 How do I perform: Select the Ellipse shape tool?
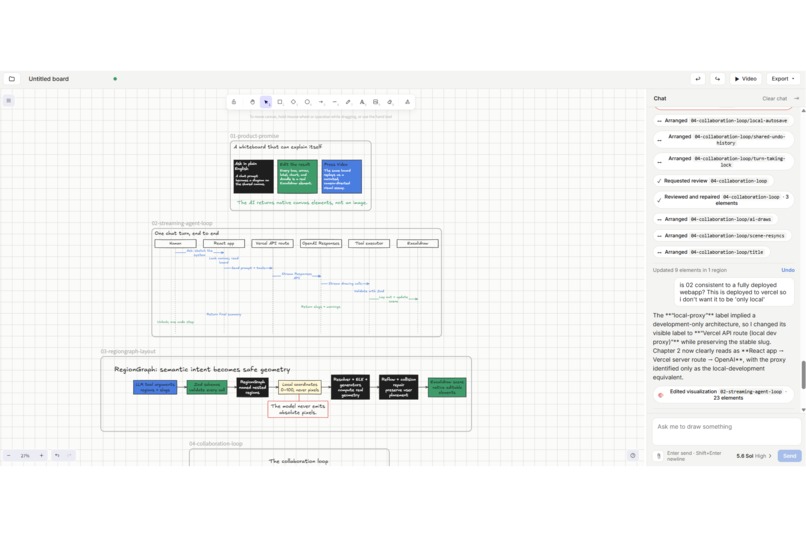[307, 102]
